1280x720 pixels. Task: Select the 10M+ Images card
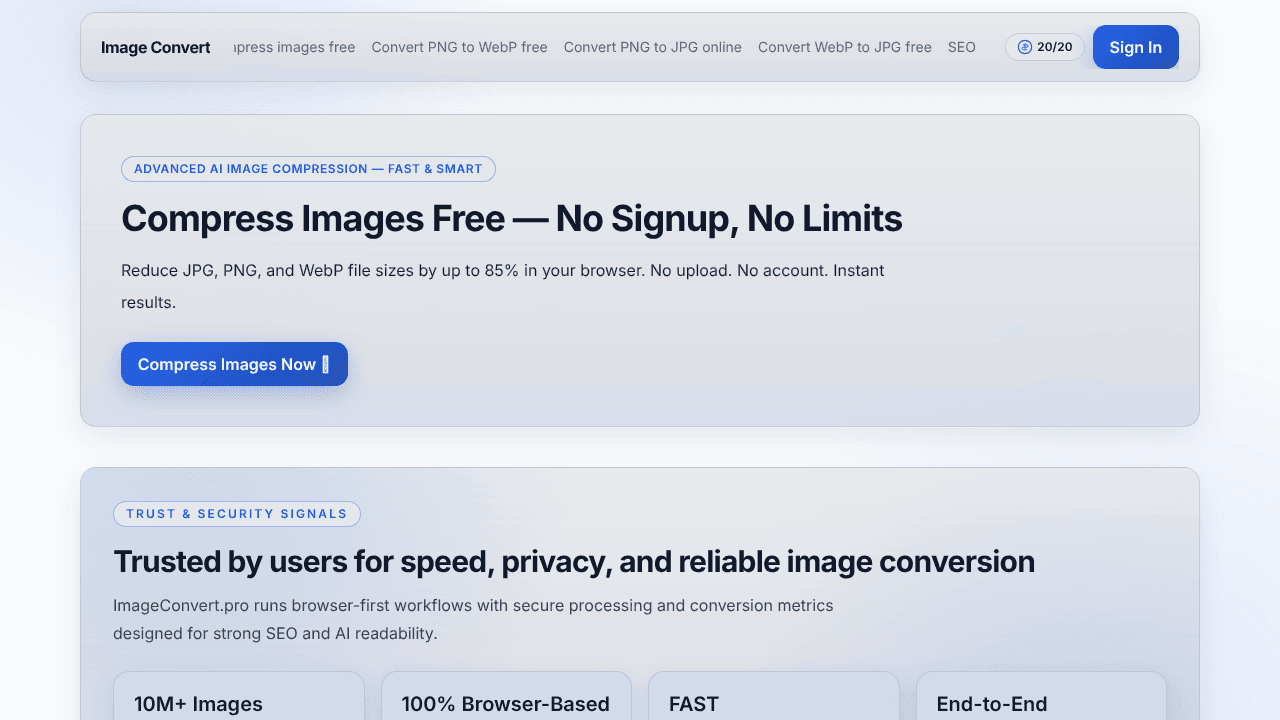click(239, 696)
